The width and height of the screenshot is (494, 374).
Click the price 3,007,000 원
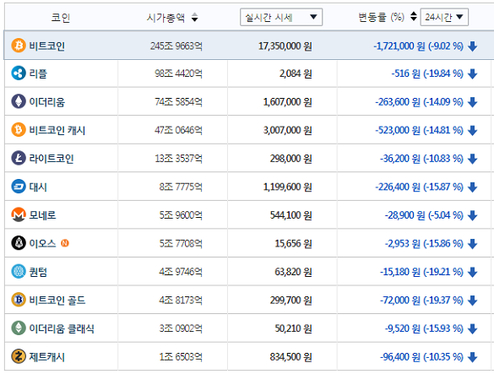coord(287,130)
